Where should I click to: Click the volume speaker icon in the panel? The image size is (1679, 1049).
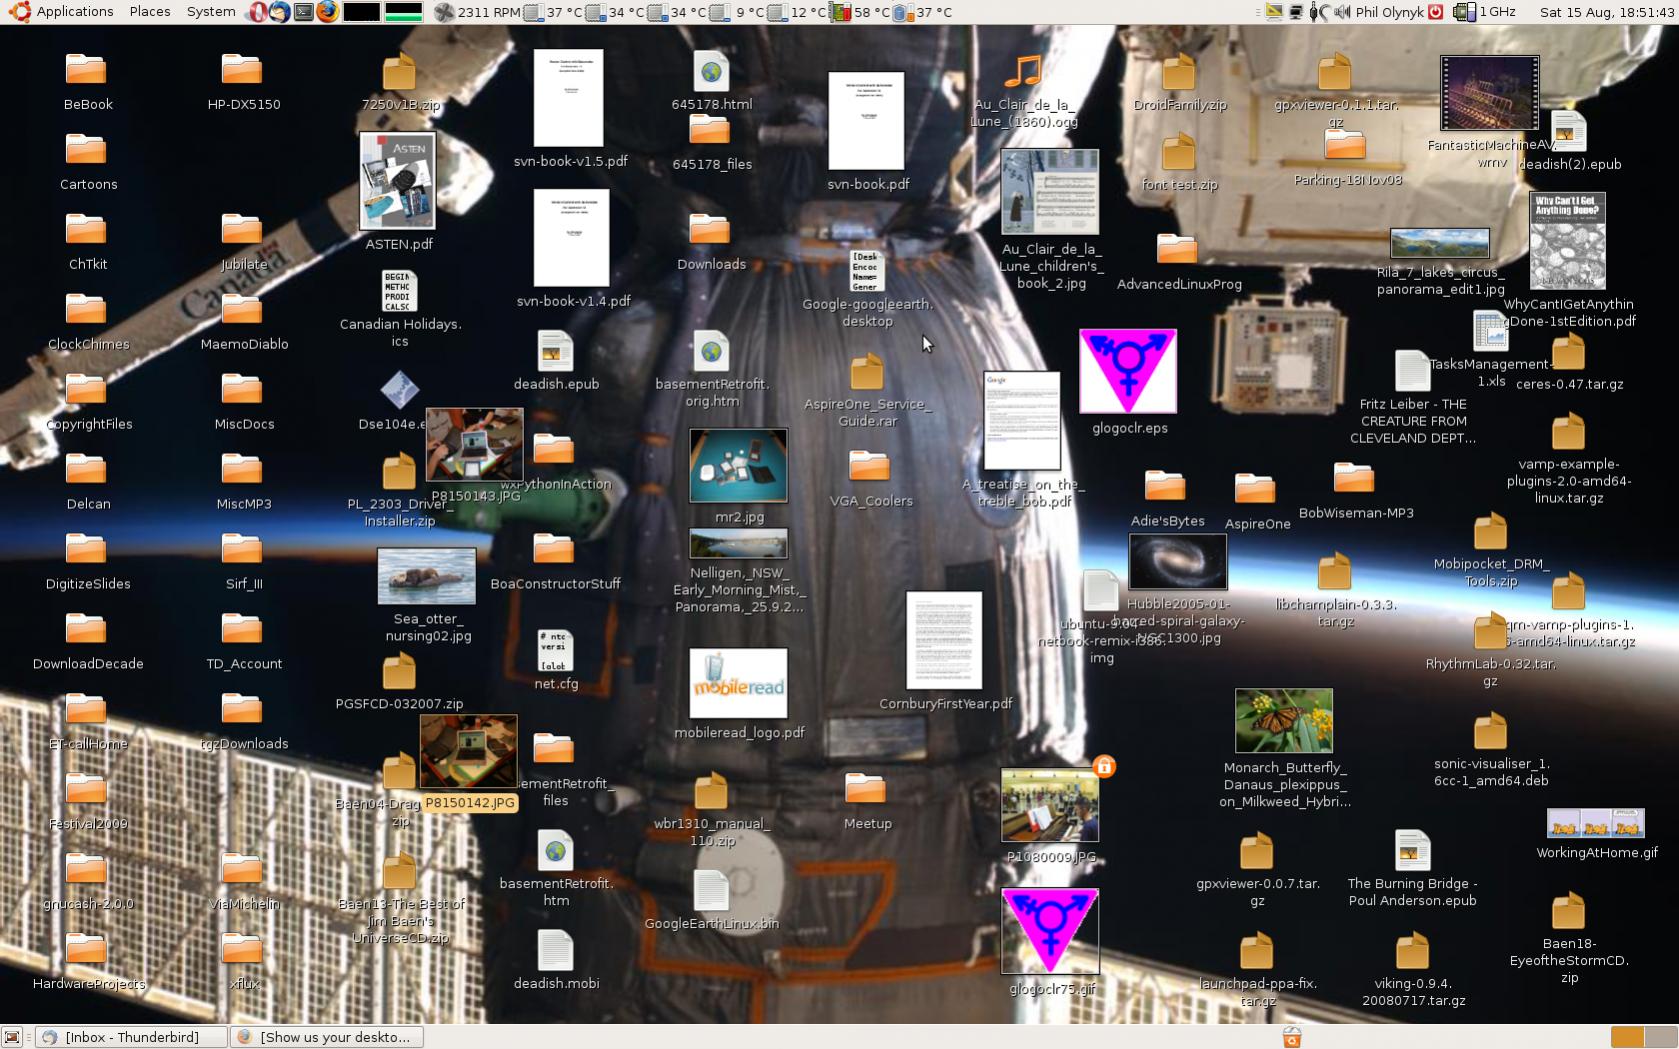[x=1341, y=12]
